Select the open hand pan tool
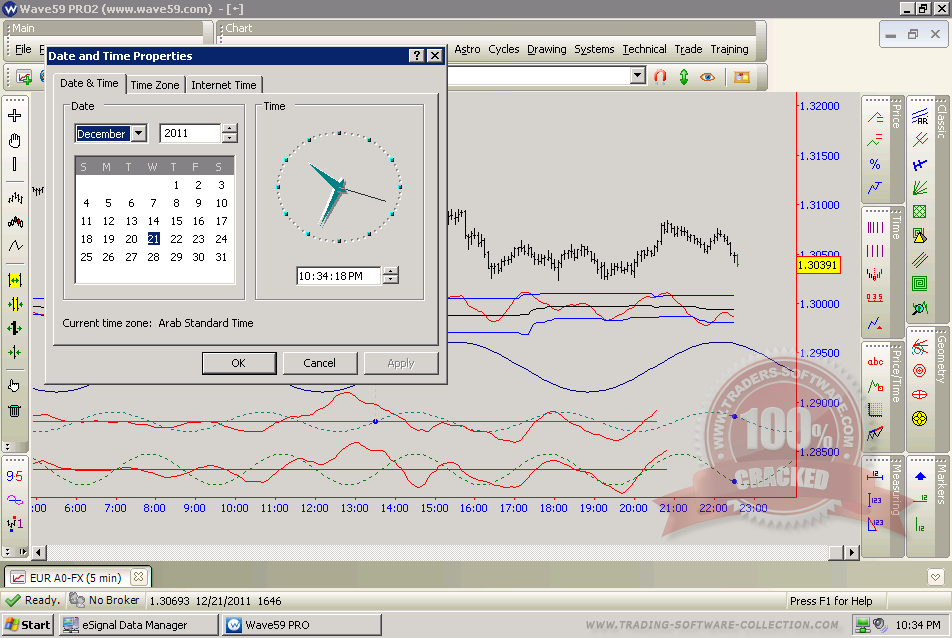 [x=15, y=140]
